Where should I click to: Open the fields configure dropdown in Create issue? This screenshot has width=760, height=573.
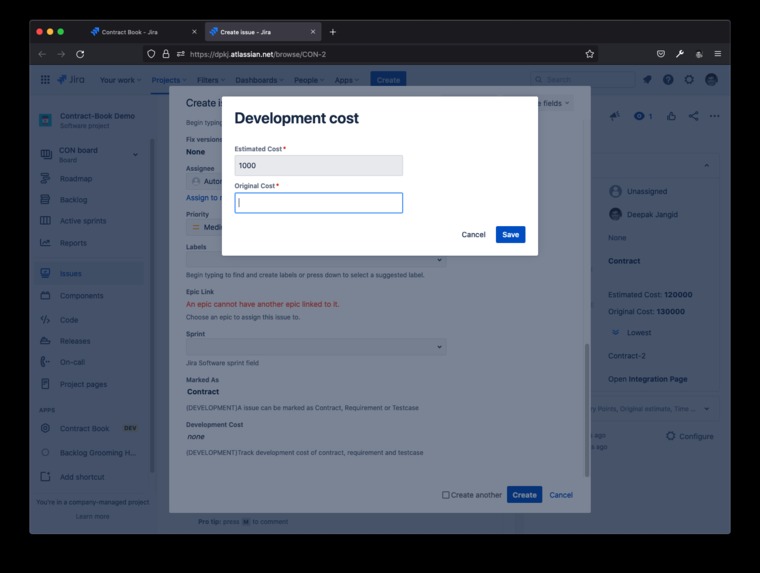pos(555,103)
